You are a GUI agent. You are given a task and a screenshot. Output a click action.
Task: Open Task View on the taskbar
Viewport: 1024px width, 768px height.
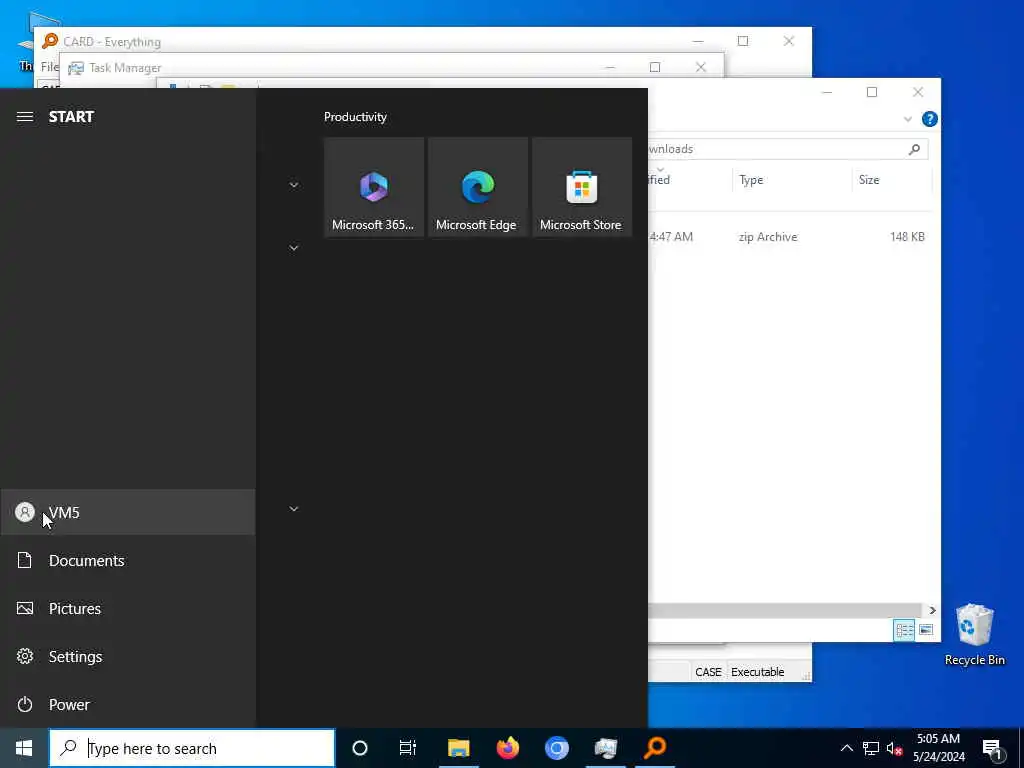point(408,748)
